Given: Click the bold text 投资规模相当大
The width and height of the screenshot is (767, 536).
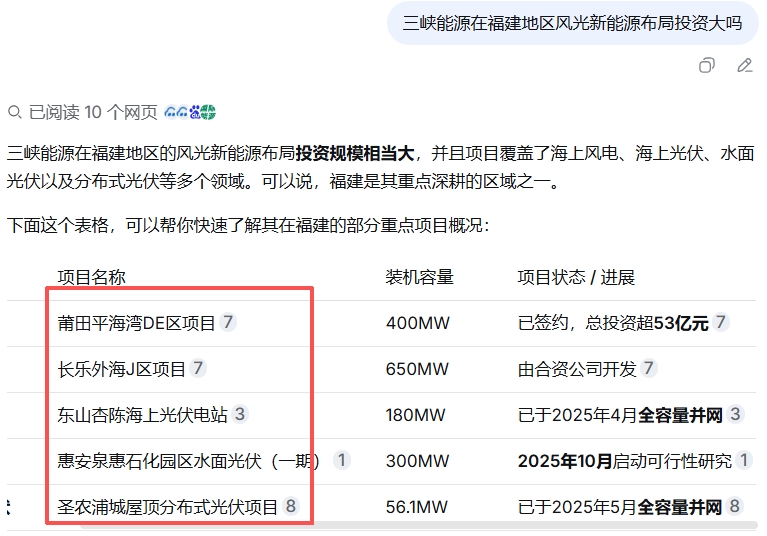Looking at the screenshot, I should pyautogui.click(x=355, y=154).
